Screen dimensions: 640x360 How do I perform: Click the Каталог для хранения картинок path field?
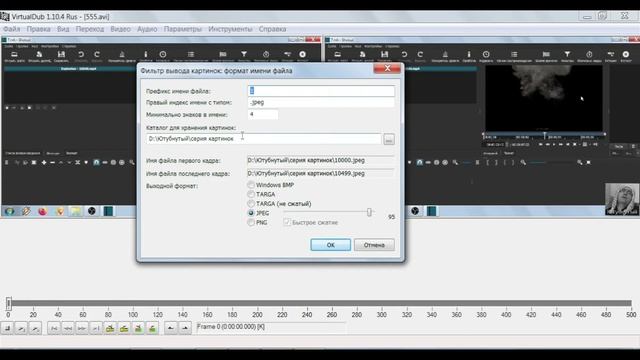tap(264, 139)
